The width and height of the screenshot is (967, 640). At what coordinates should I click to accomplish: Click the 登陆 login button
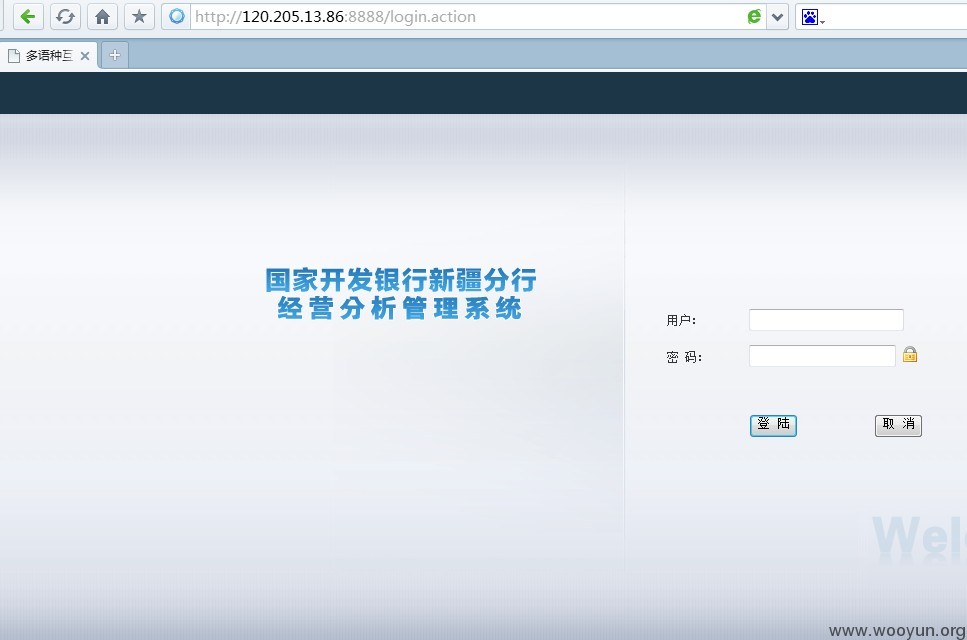(x=773, y=425)
